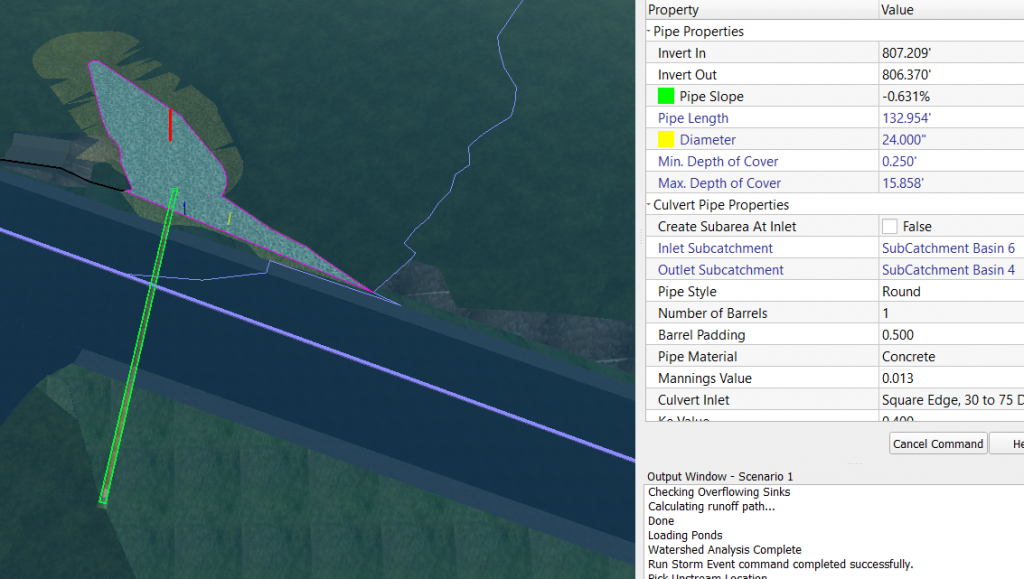Image resolution: width=1024 pixels, height=579 pixels.
Task: Click the red marker on the pond
Action: click(170, 125)
